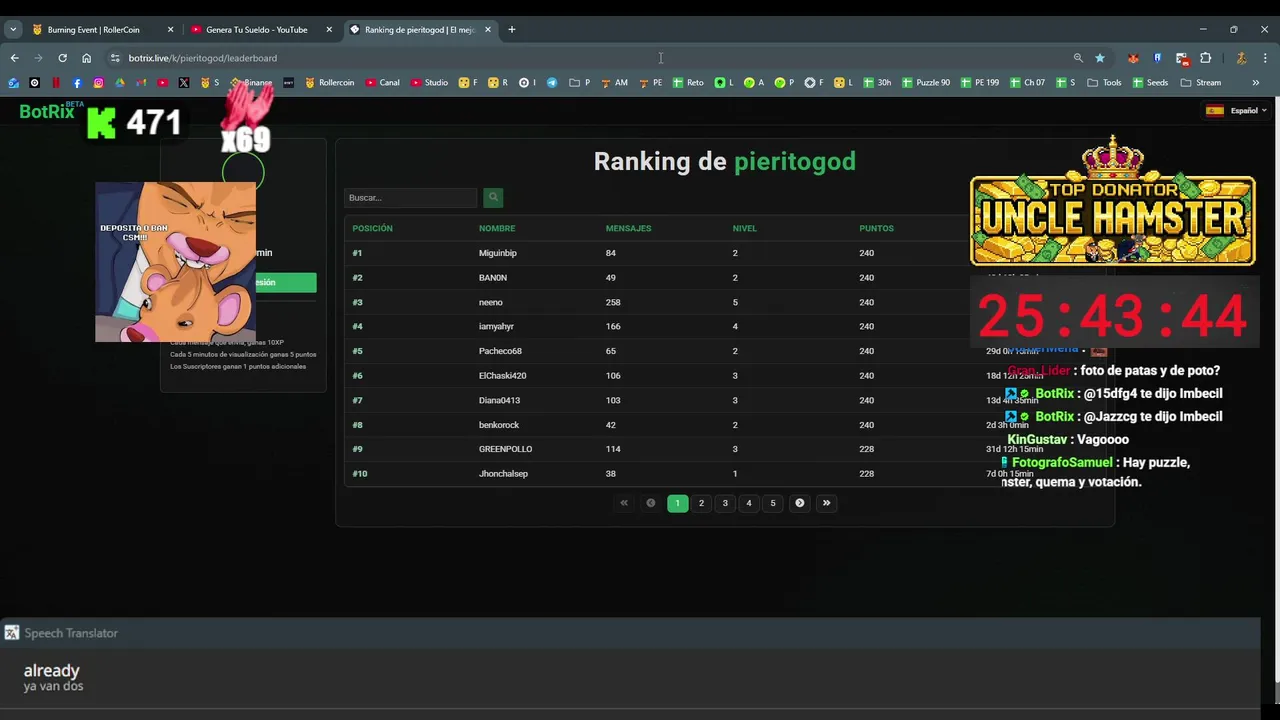Click into the Buscar search field
1280x720 pixels.
click(410, 198)
